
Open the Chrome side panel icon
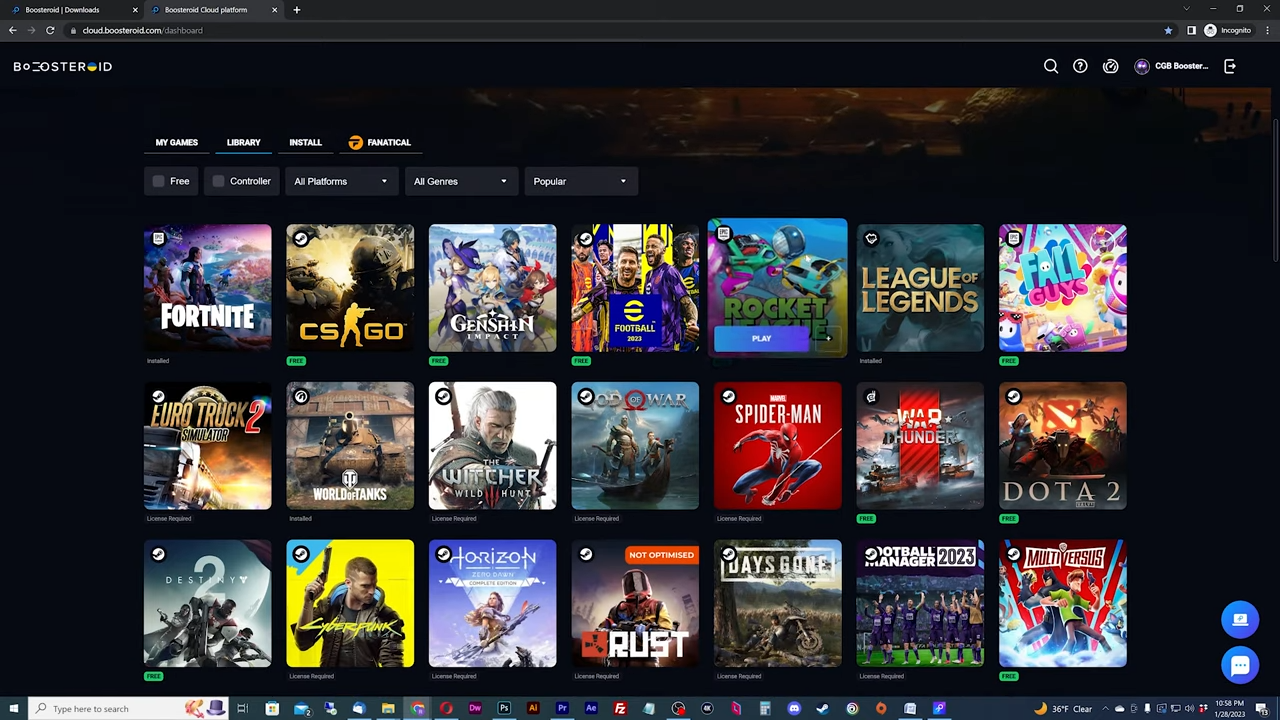coord(1191,30)
